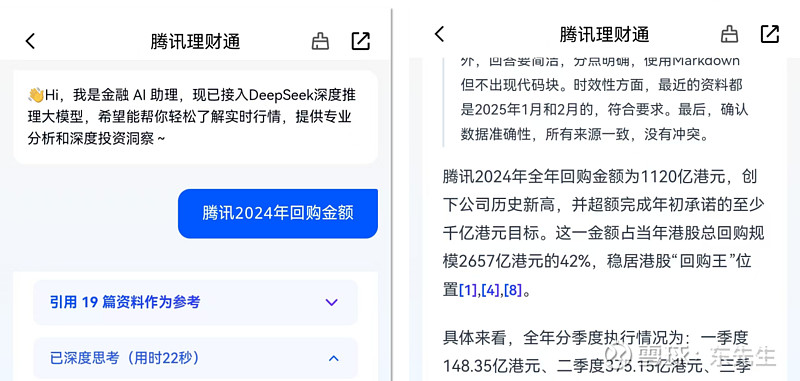Viewport: 800px width, 381px height.
Task: Open share icon in right header
Action: pos(770,34)
